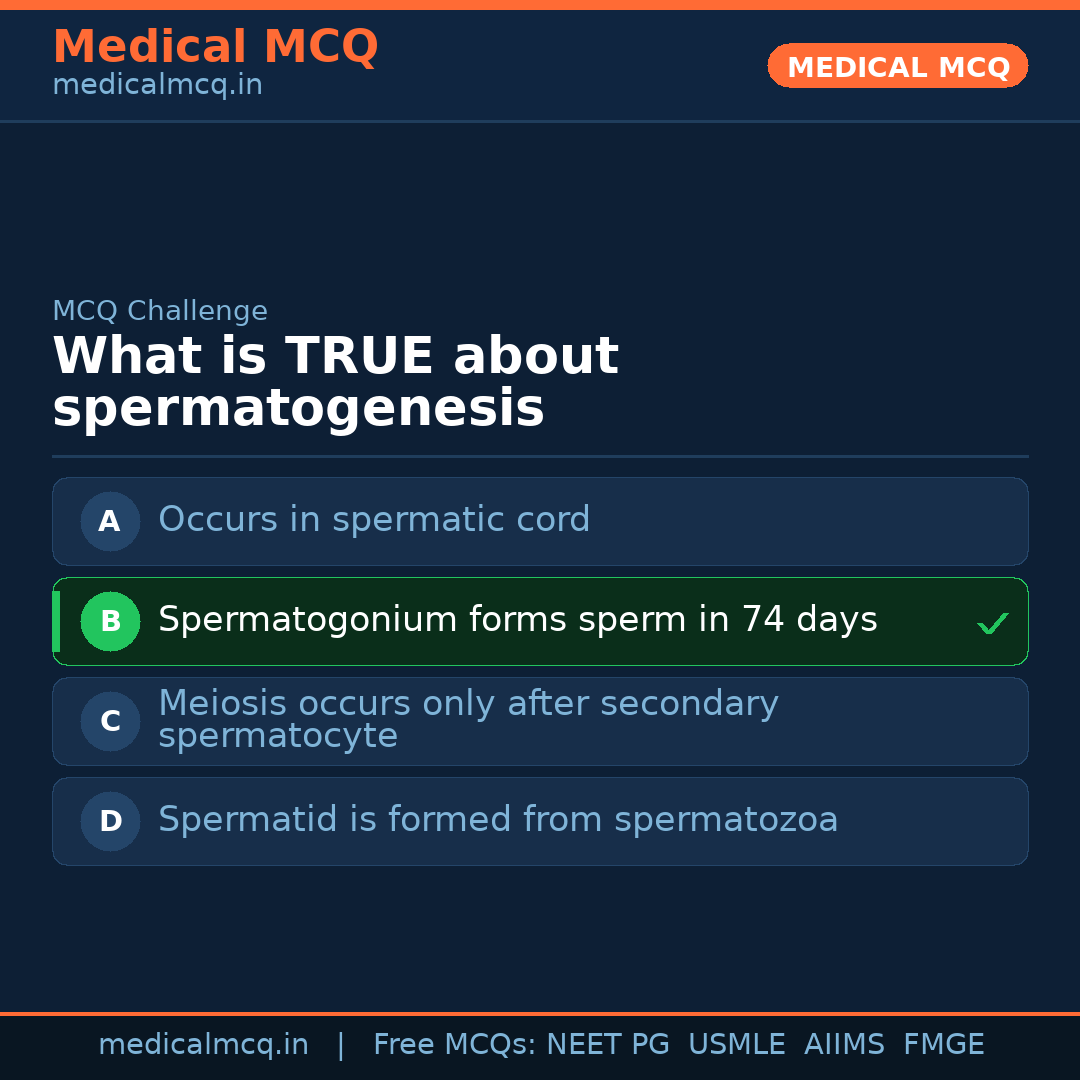Click the letter C circle badge
The width and height of the screenshot is (1080, 1080).
(x=110, y=721)
